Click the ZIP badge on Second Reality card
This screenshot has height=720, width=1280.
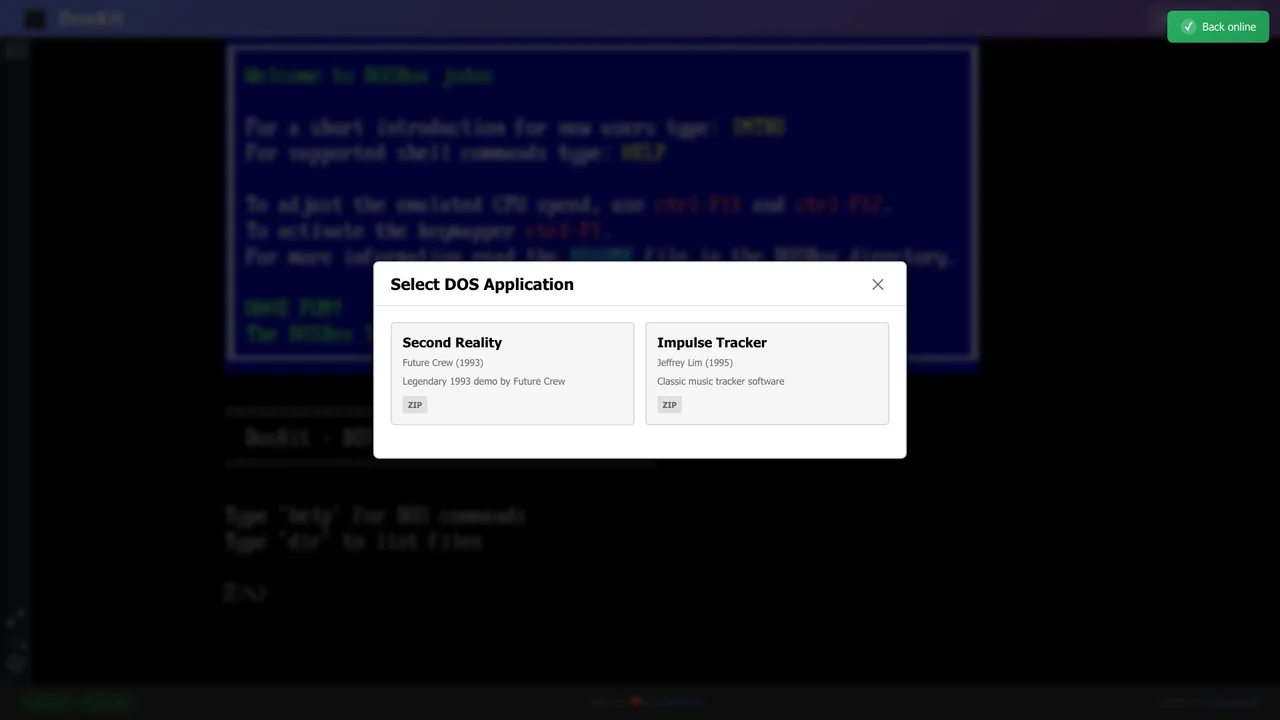[414, 404]
